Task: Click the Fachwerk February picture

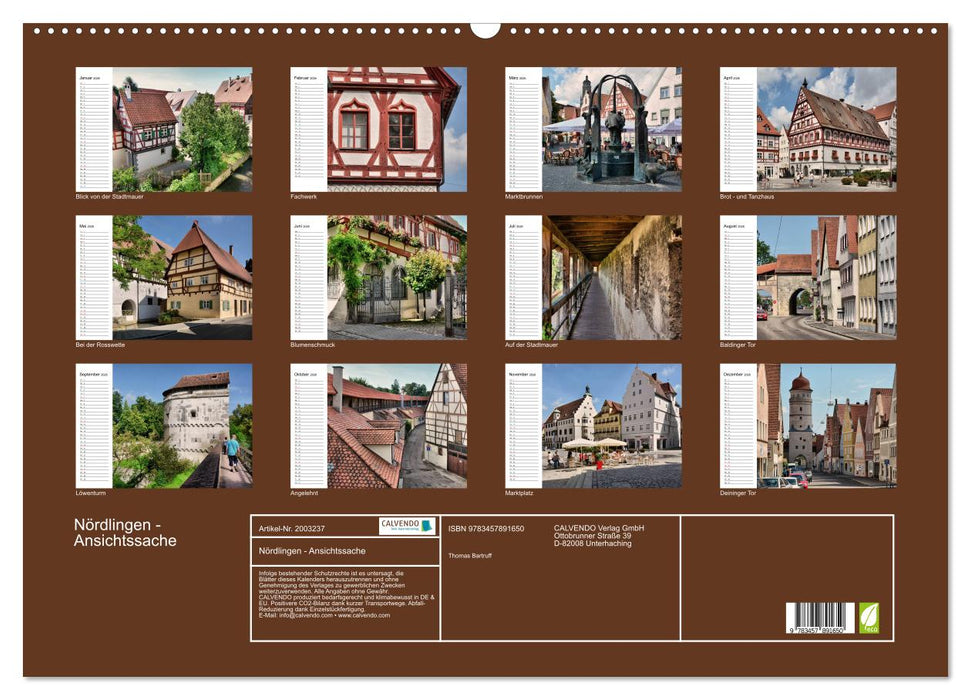Action: click(x=399, y=128)
